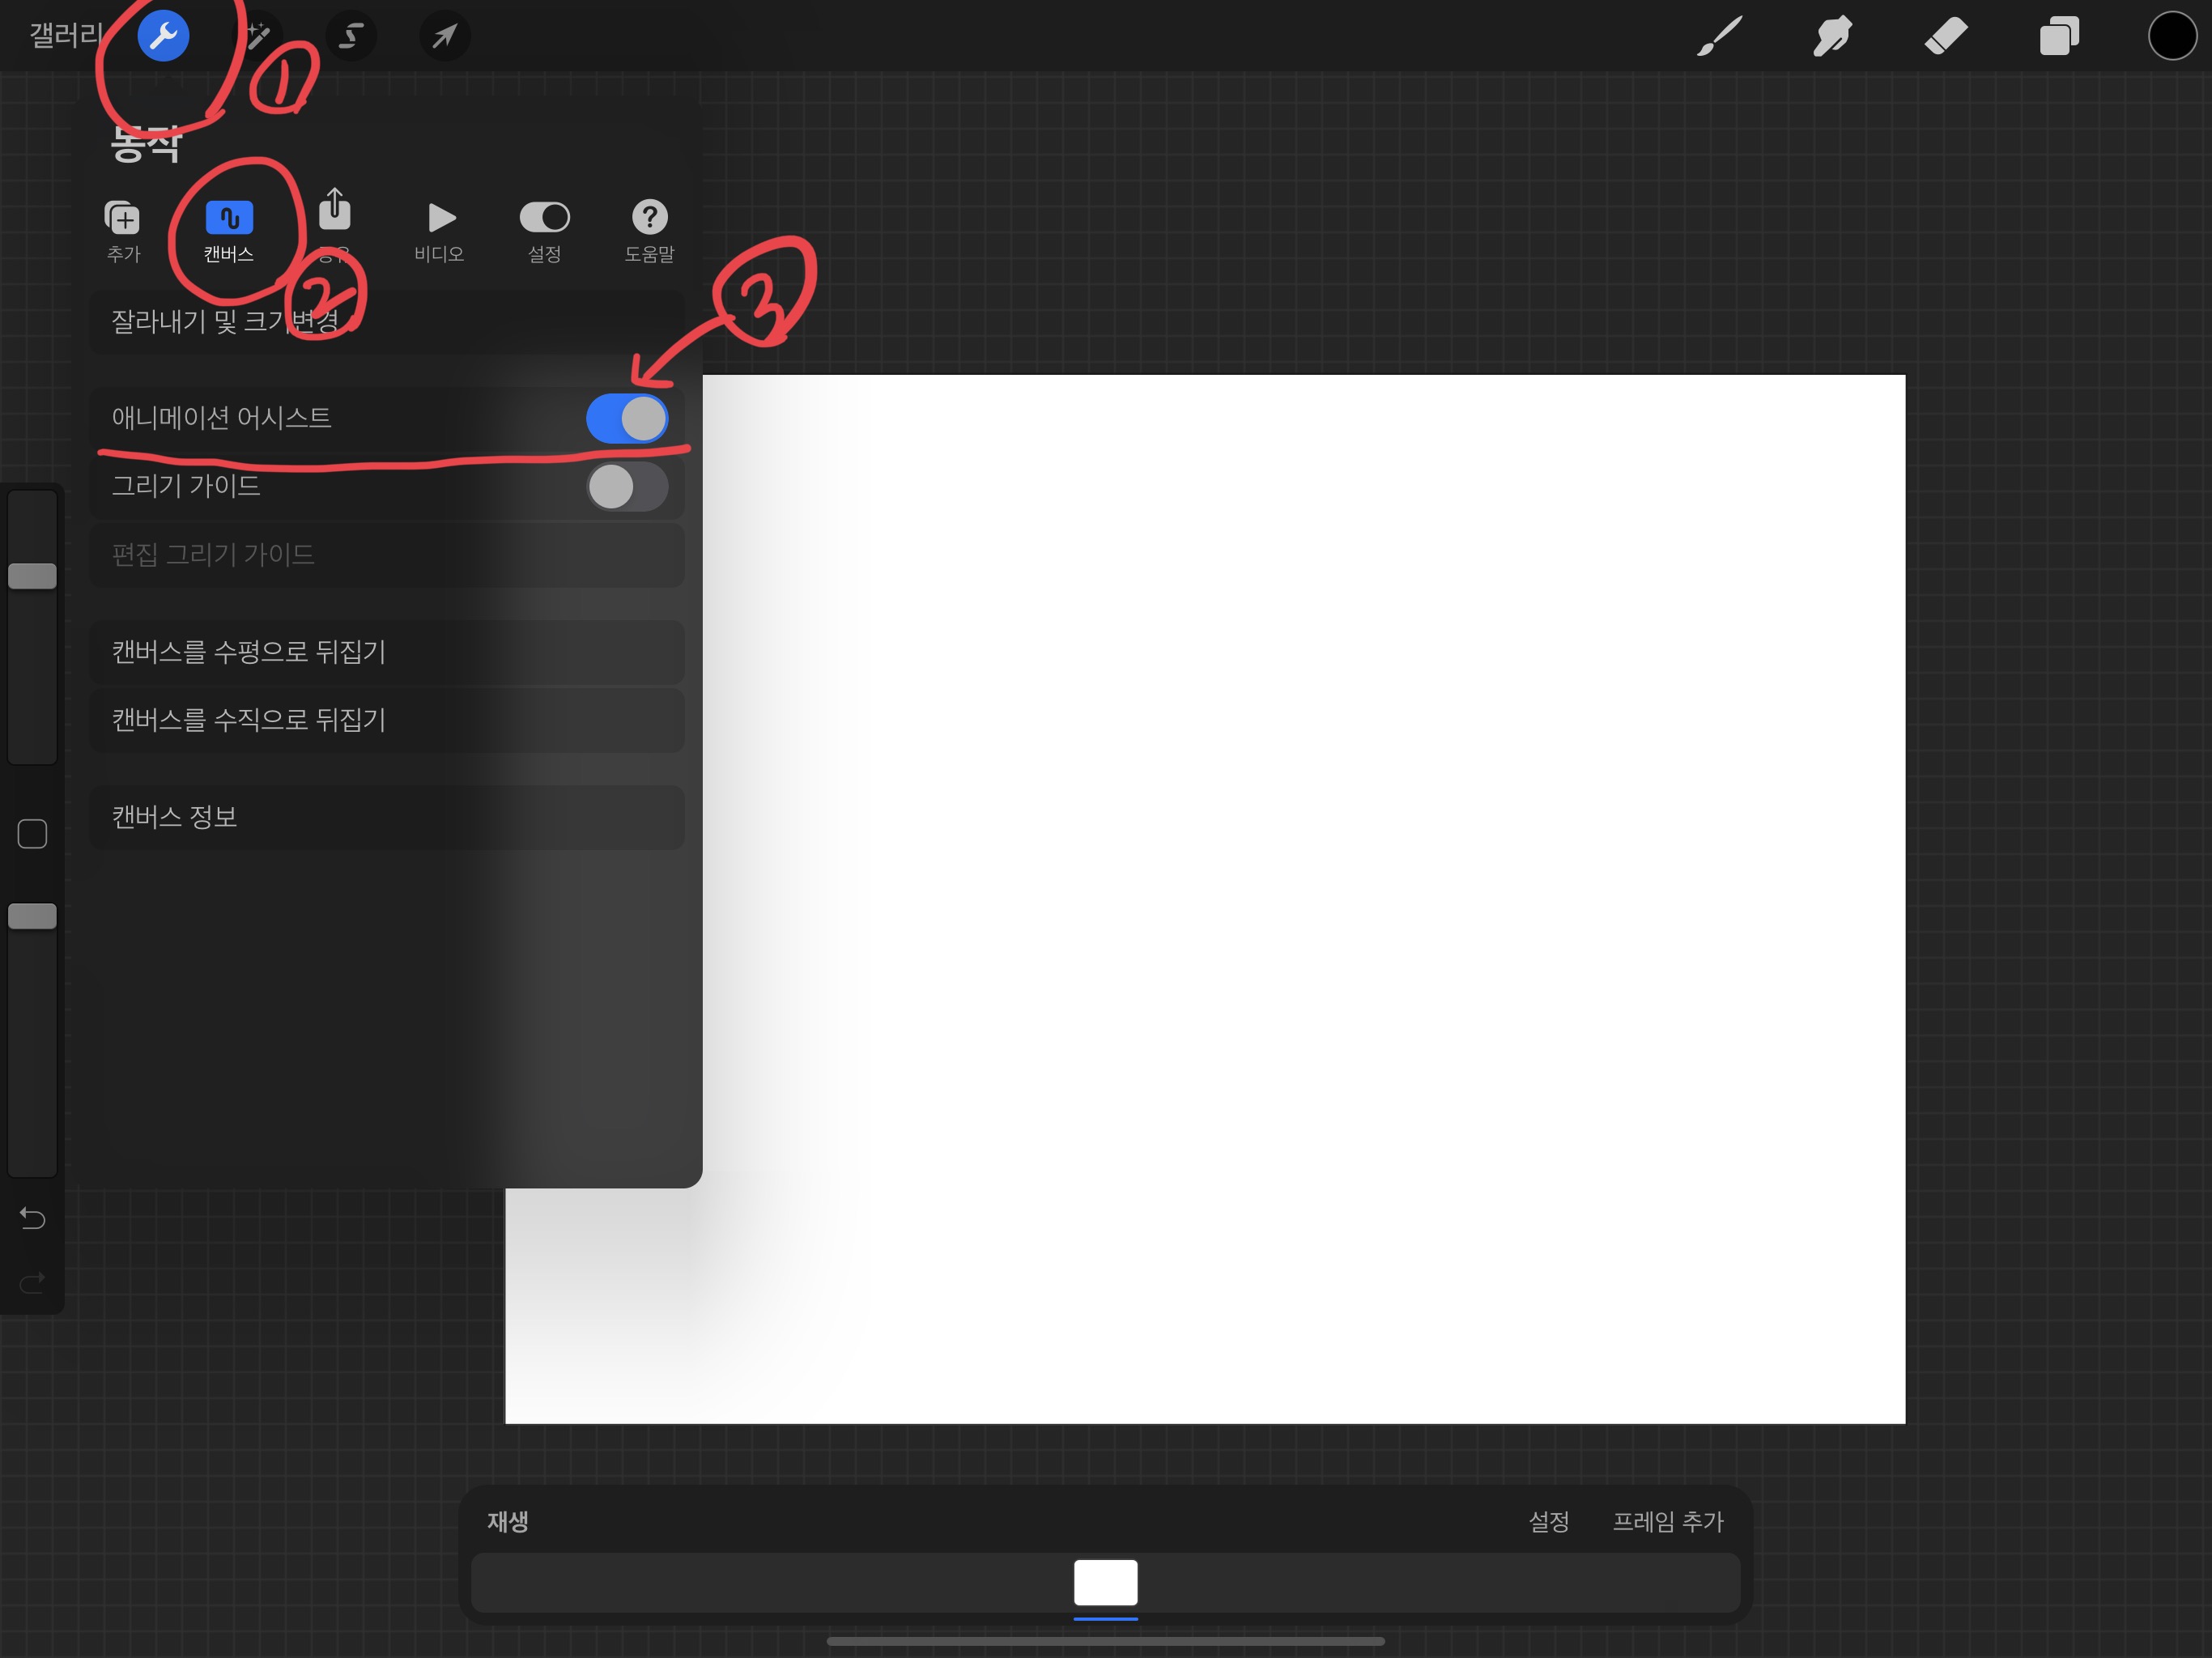Open the black color picker circle

pos(2171,36)
